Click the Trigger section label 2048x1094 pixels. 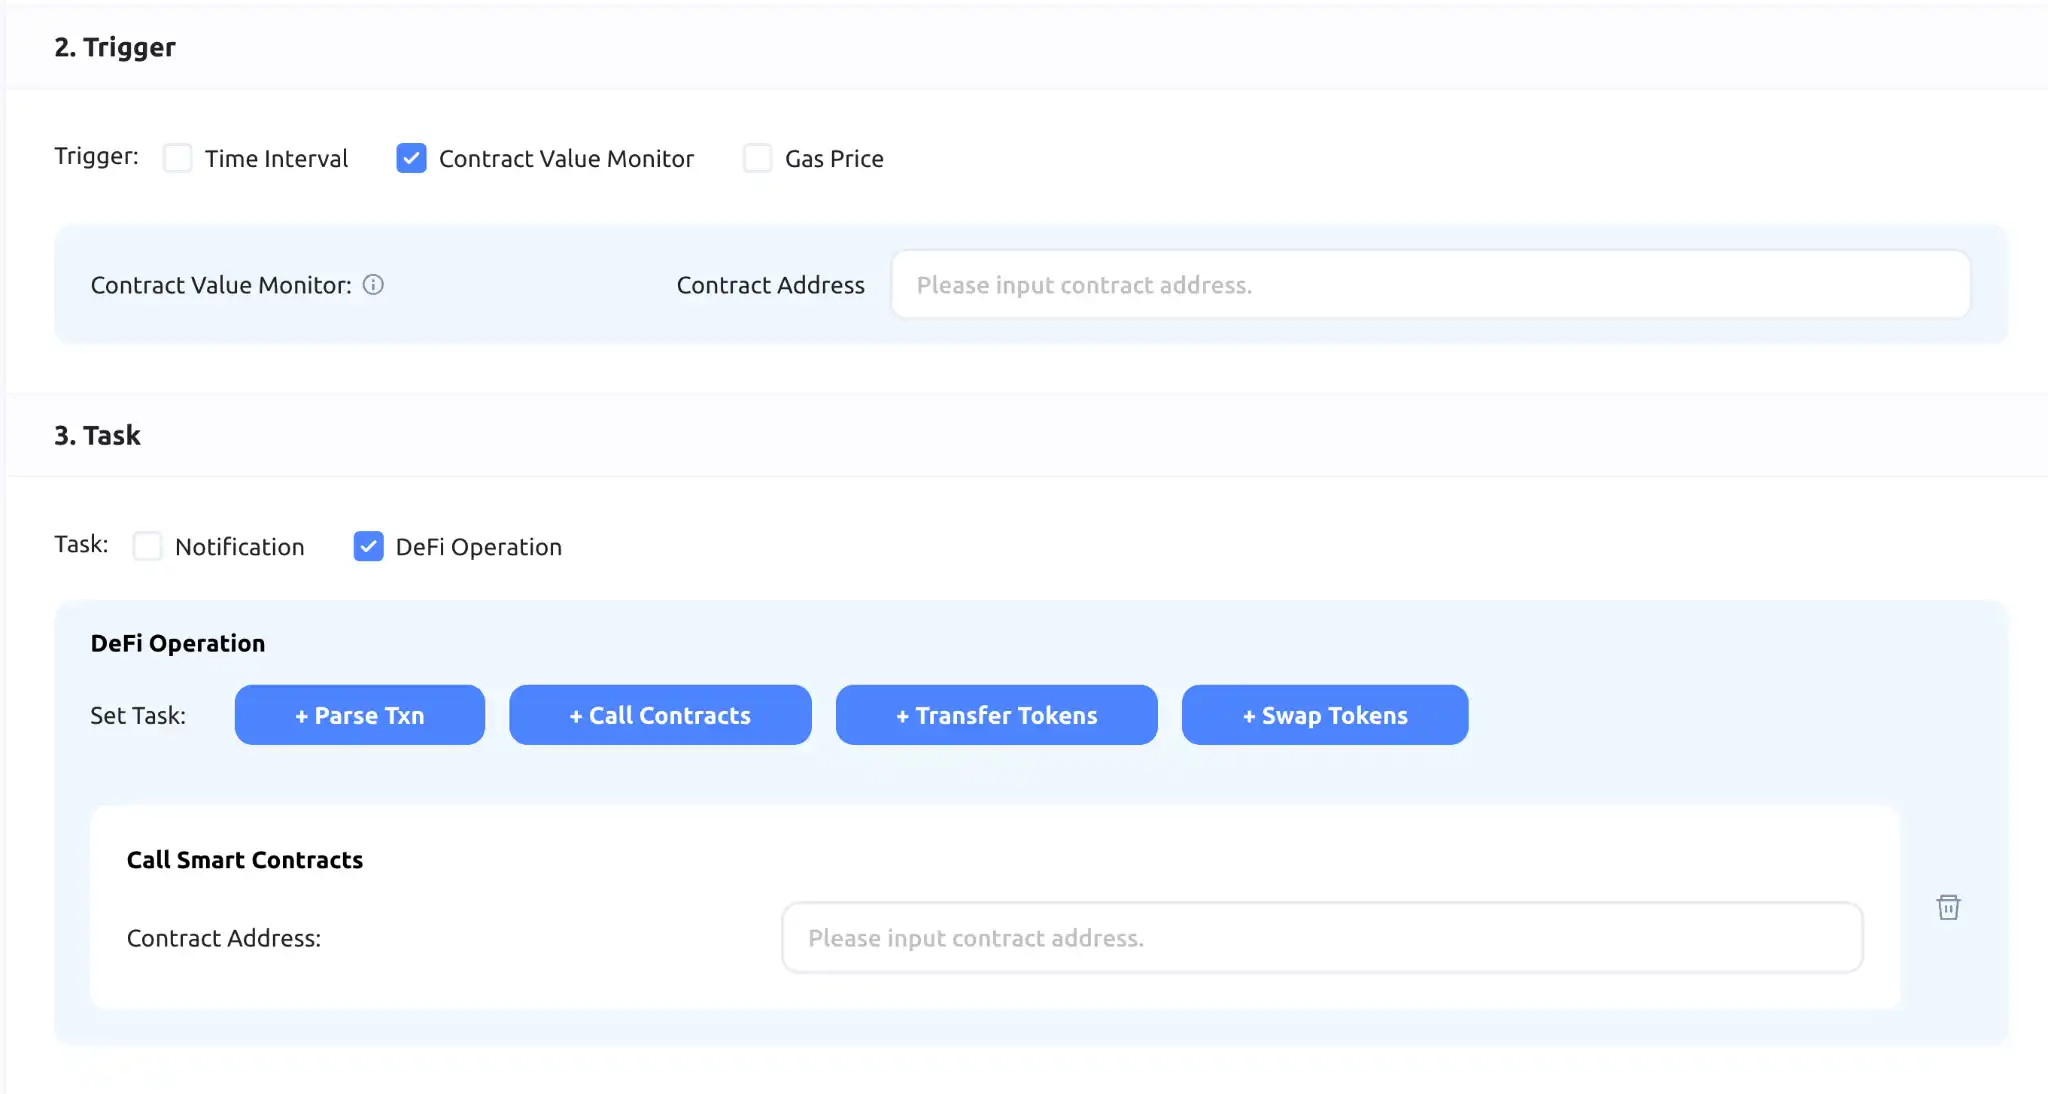[x=115, y=46]
